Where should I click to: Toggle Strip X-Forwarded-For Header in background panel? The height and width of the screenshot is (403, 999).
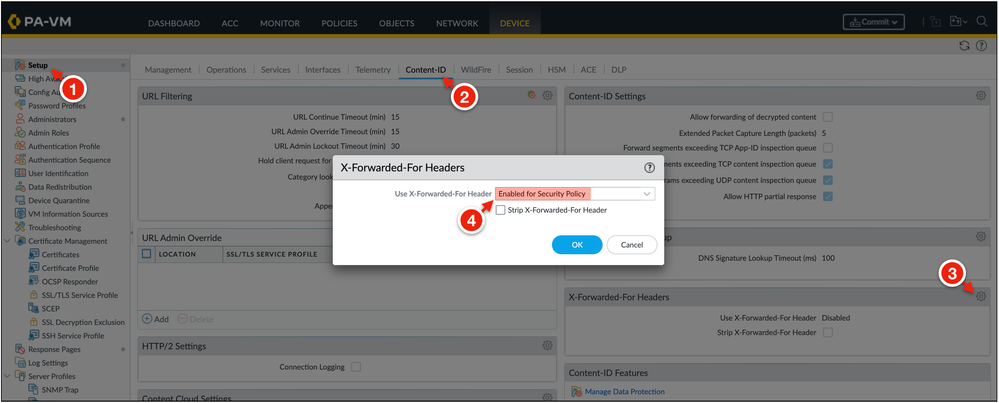tap(828, 332)
